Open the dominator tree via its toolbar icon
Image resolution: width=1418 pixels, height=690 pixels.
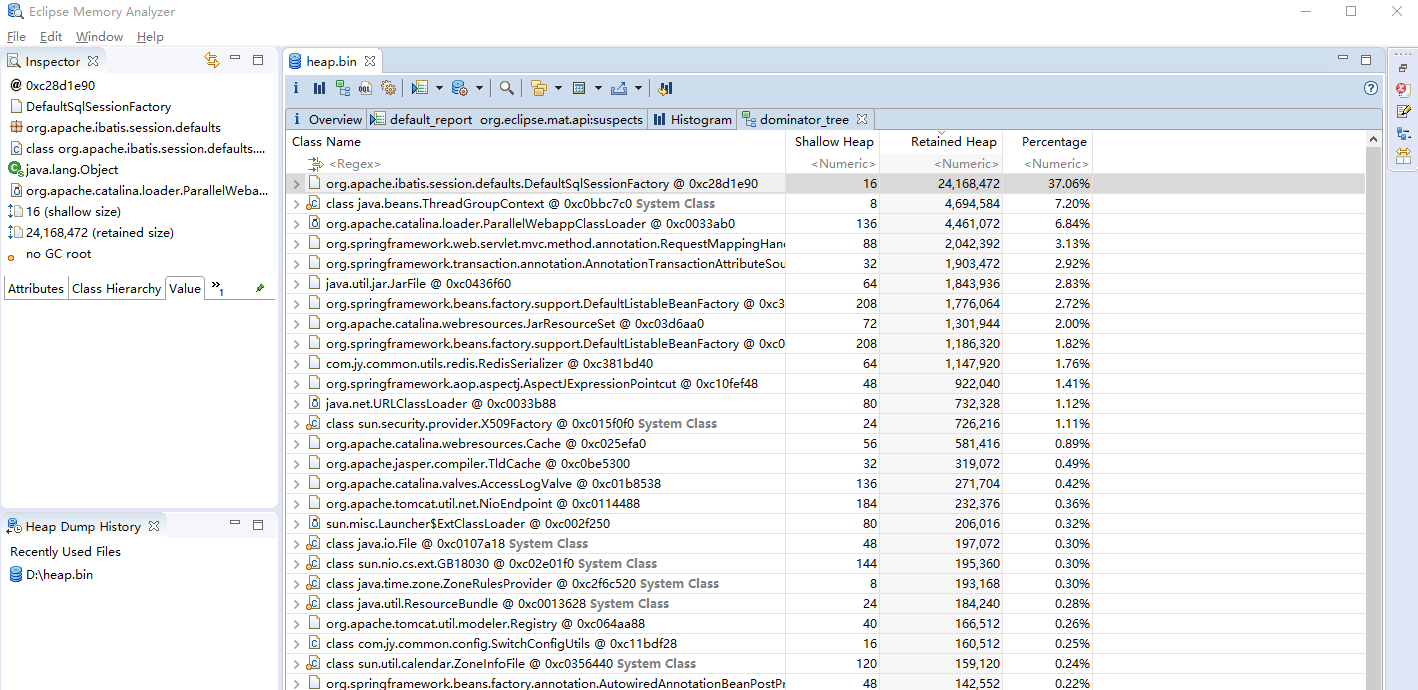343,88
